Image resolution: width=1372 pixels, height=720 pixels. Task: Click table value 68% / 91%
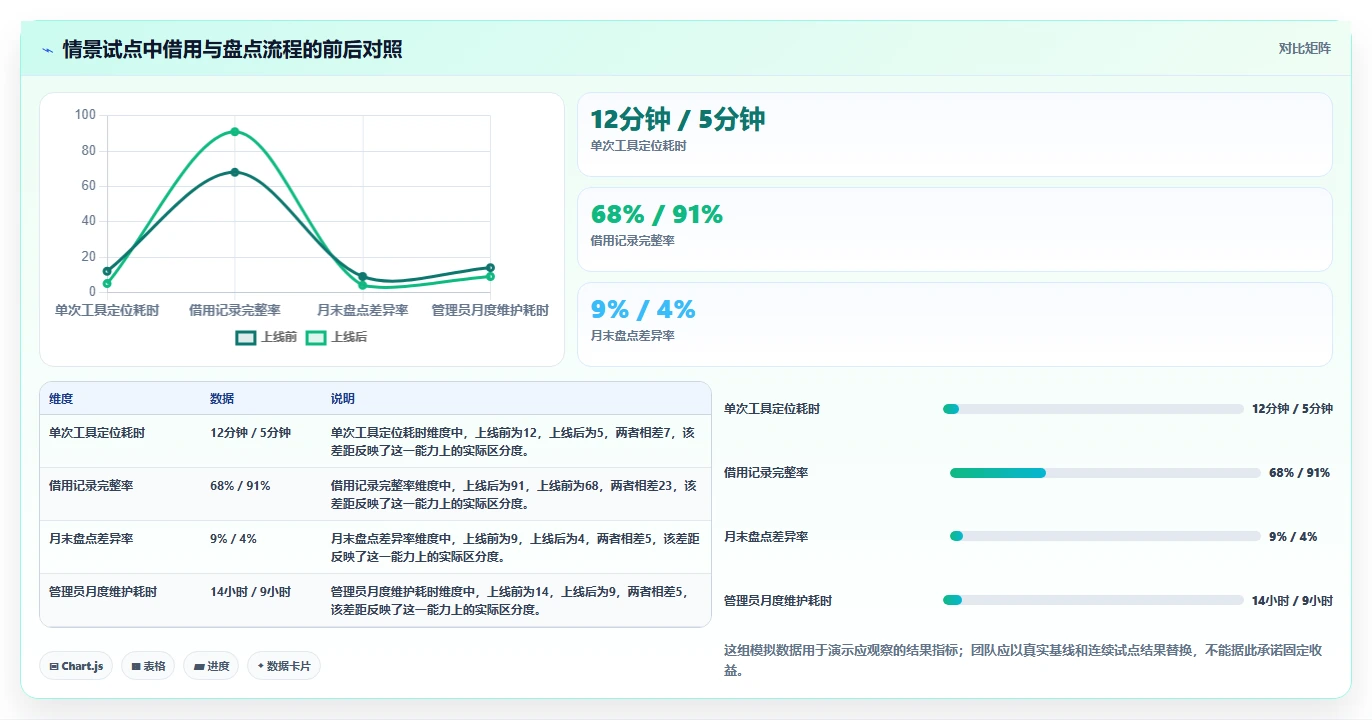pos(240,486)
